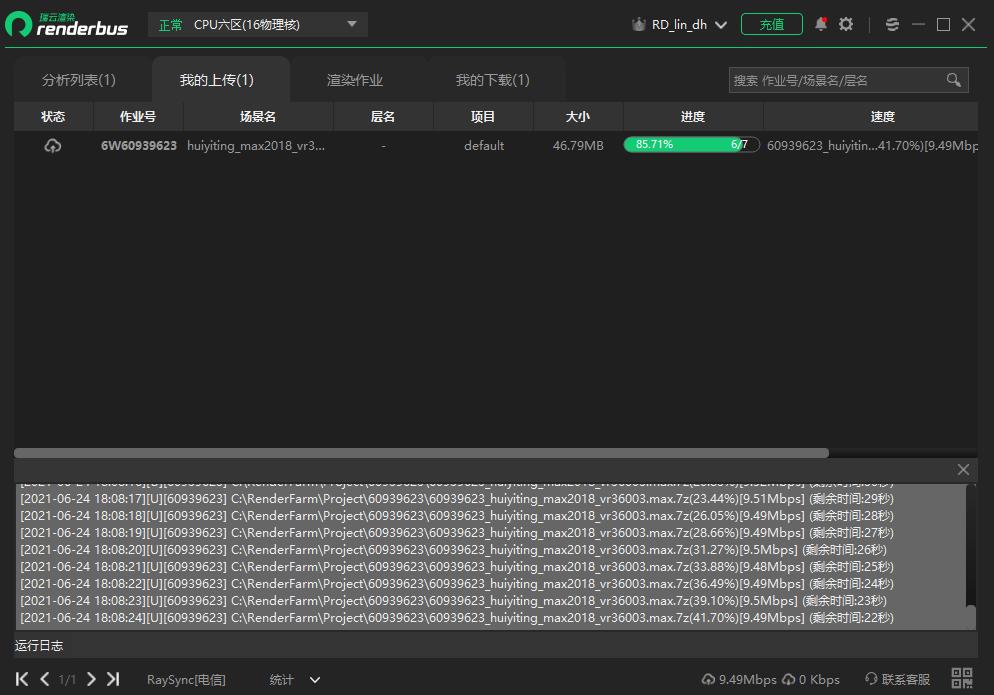Click the striped sphere icon in title bar
Viewport: 994px width, 695px height.
[893, 25]
